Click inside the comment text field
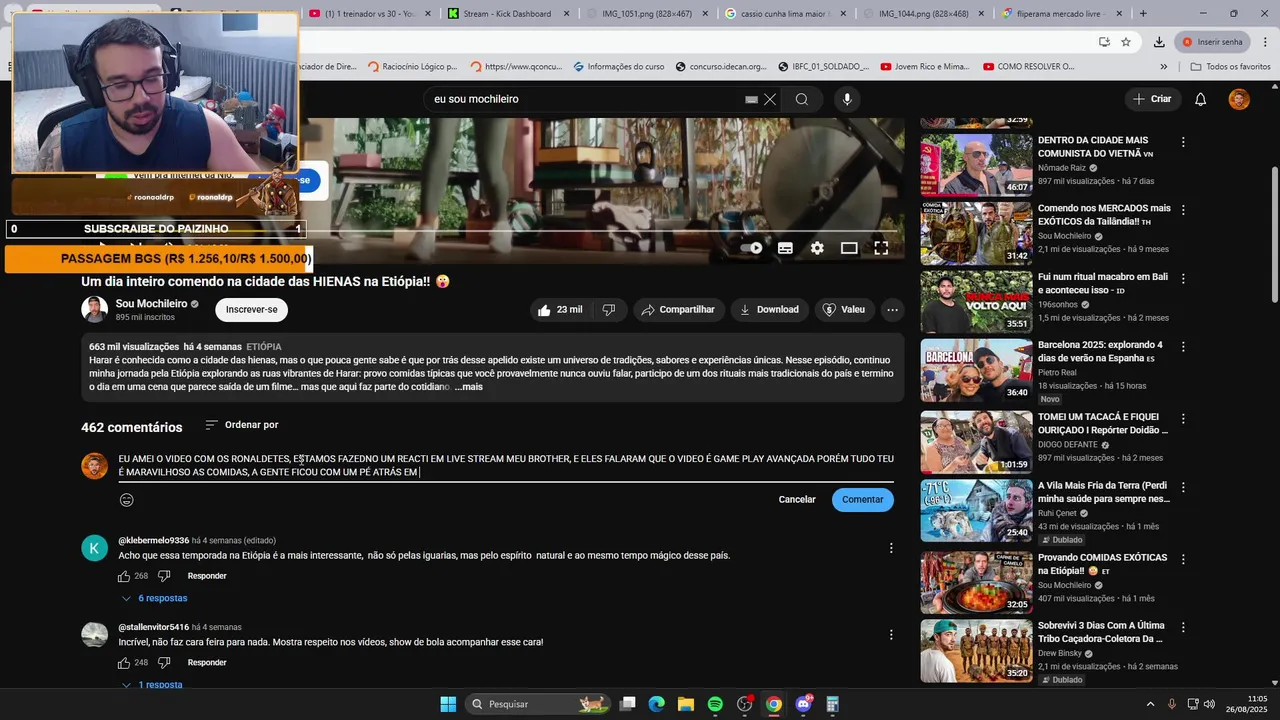This screenshot has height=720, width=1280. (506, 465)
